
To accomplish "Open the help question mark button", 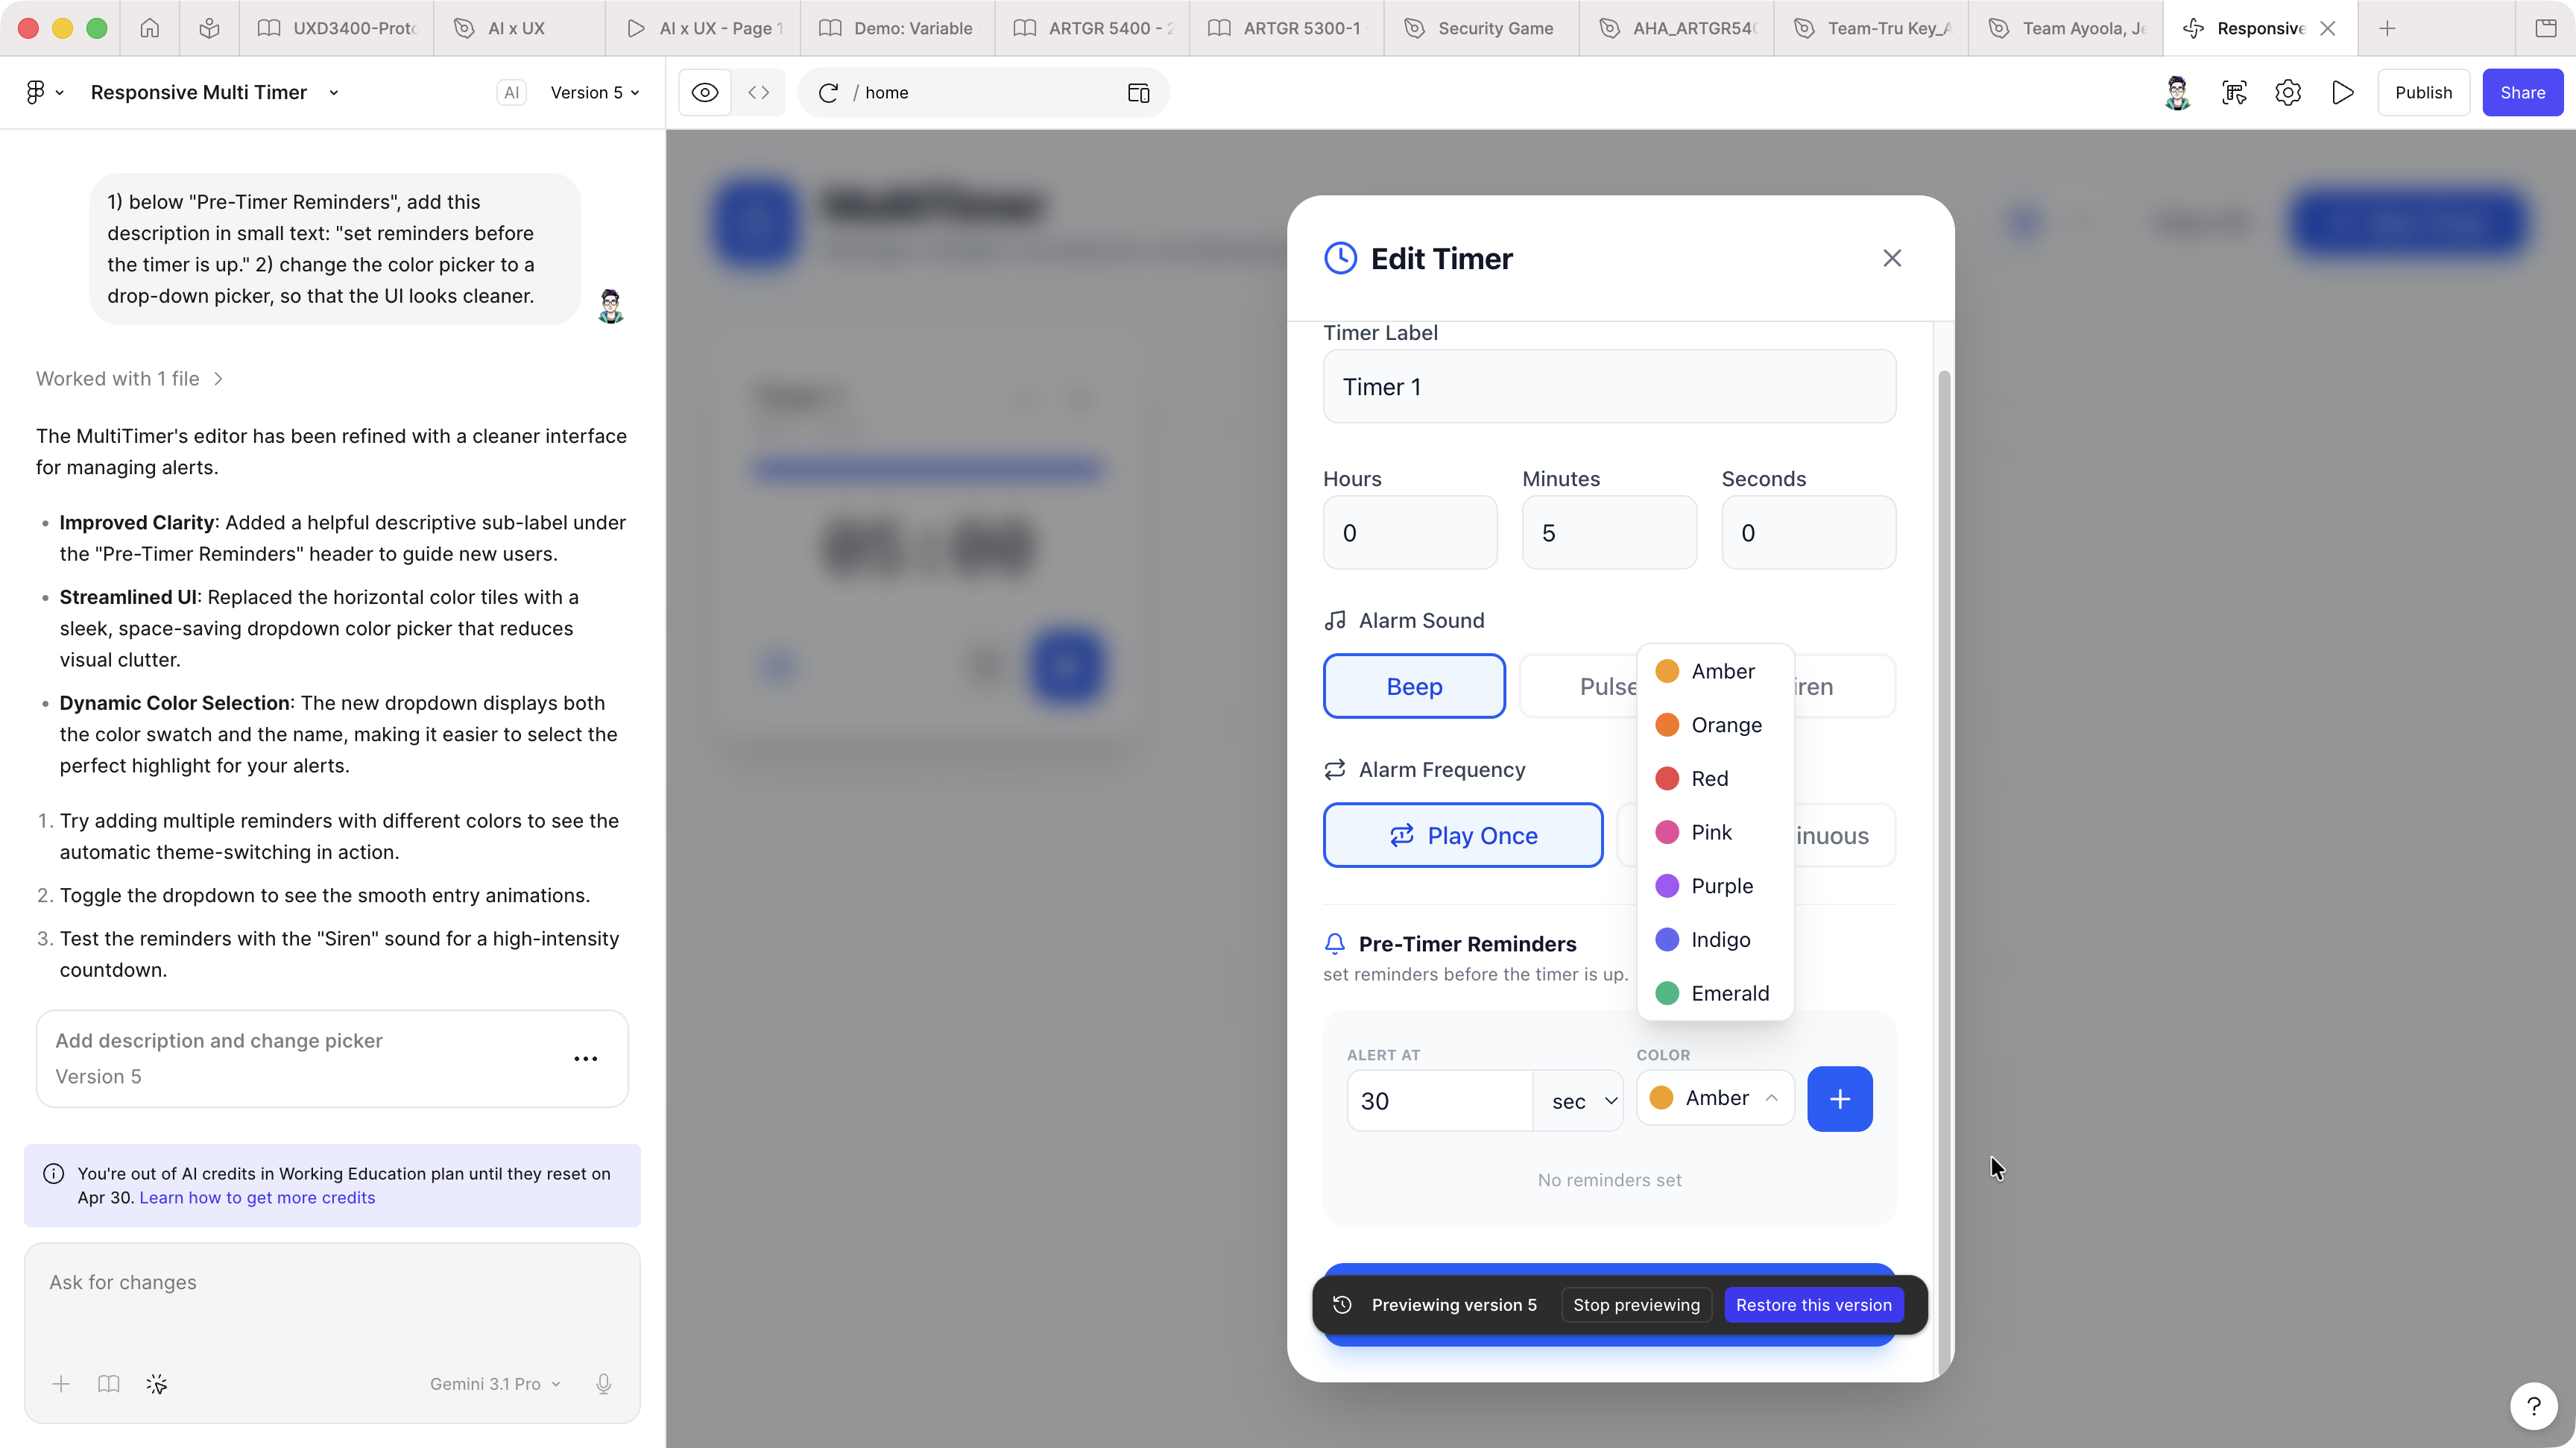I will (2533, 1406).
